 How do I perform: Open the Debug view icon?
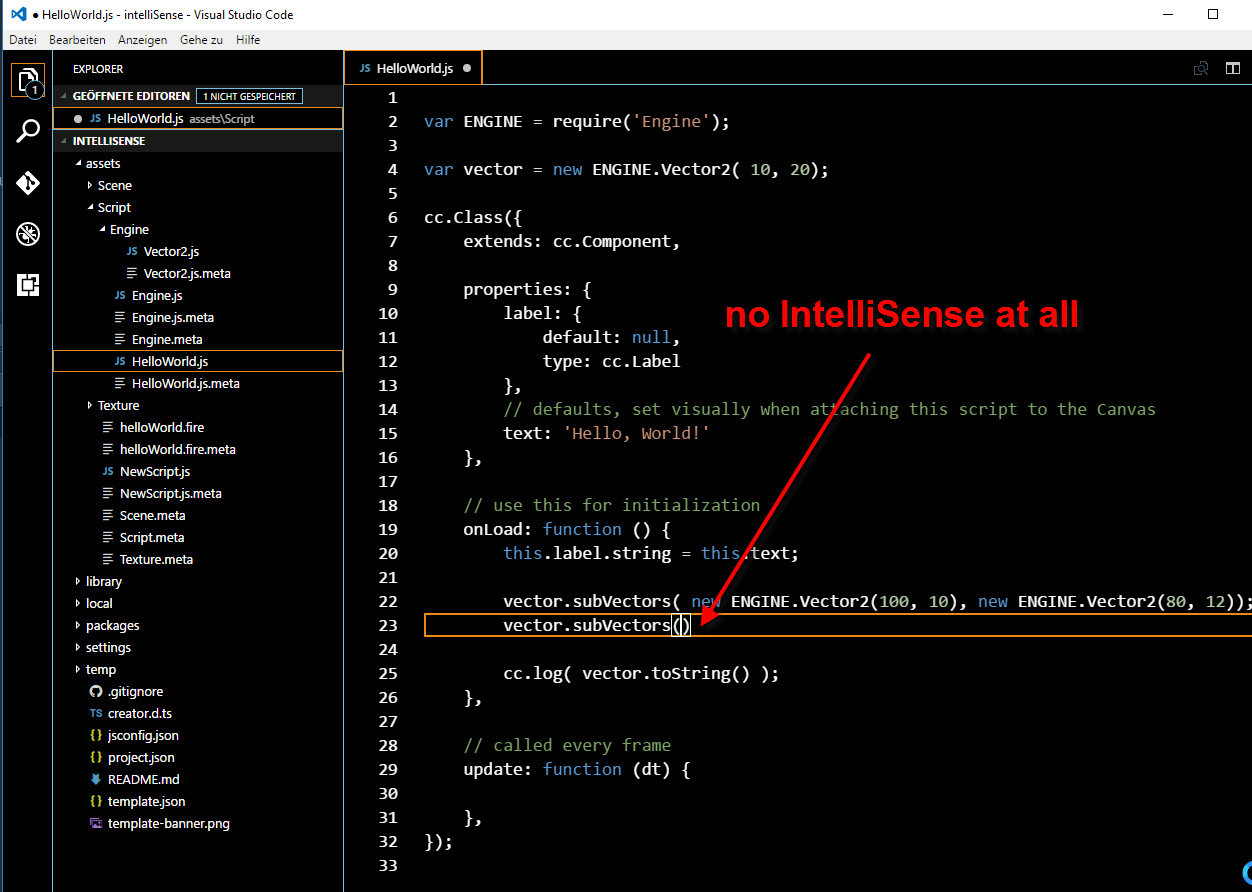pyautogui.click(x=27, y=234)
